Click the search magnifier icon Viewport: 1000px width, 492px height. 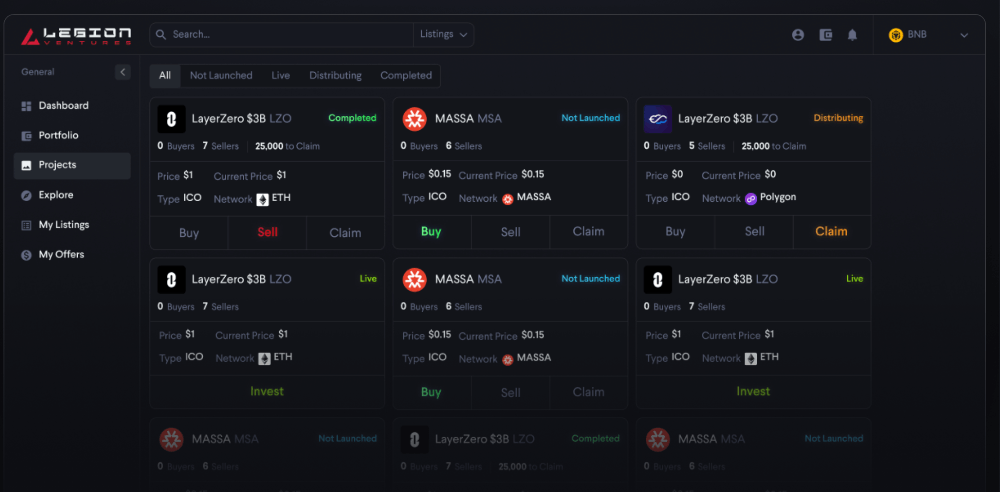click(161, 34)
